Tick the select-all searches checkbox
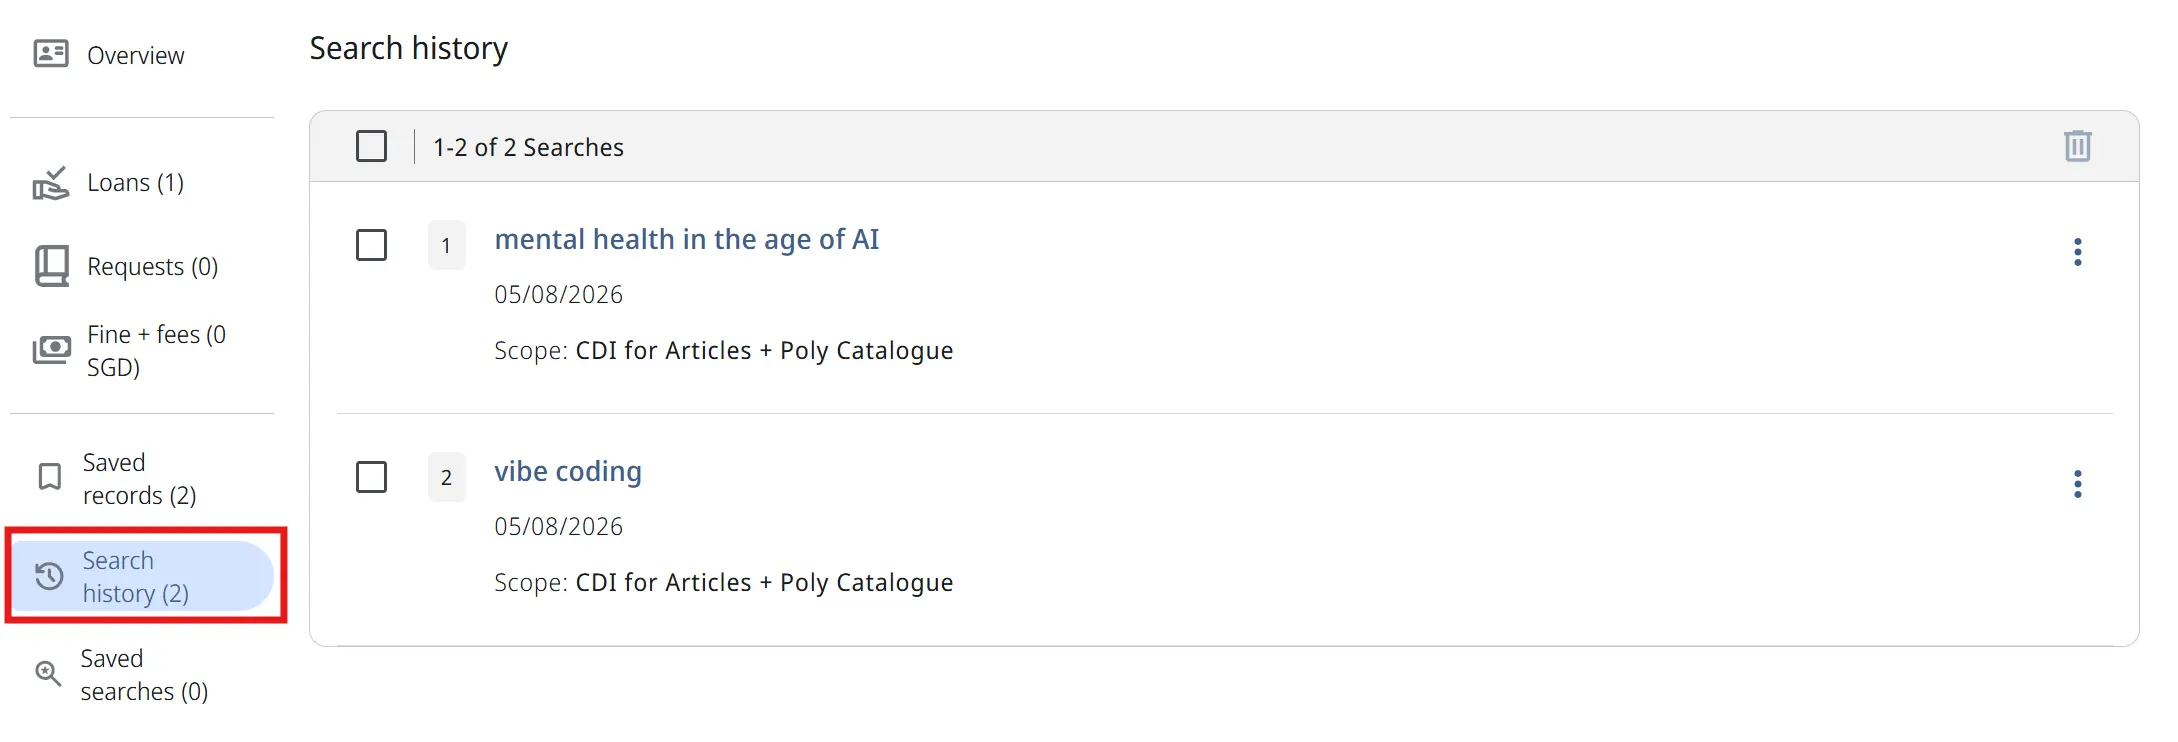Image resolution: width=2178 pixels, height=742 pixels. (371, 146)
